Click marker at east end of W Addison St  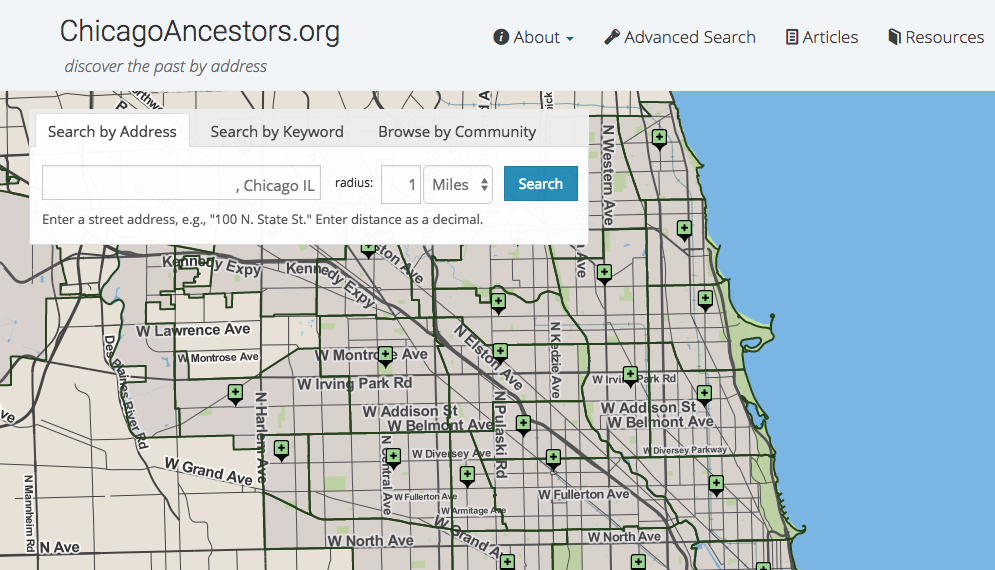click(704, 394)
